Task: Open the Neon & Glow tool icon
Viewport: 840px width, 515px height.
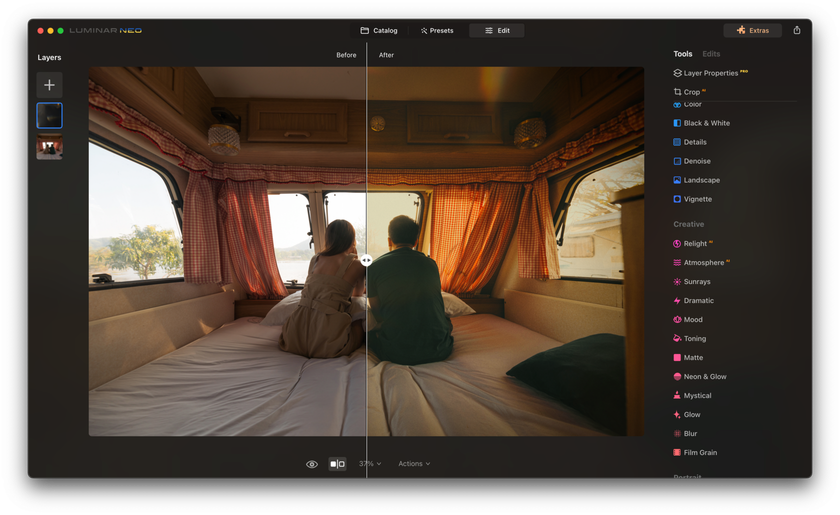Action: 677,376
